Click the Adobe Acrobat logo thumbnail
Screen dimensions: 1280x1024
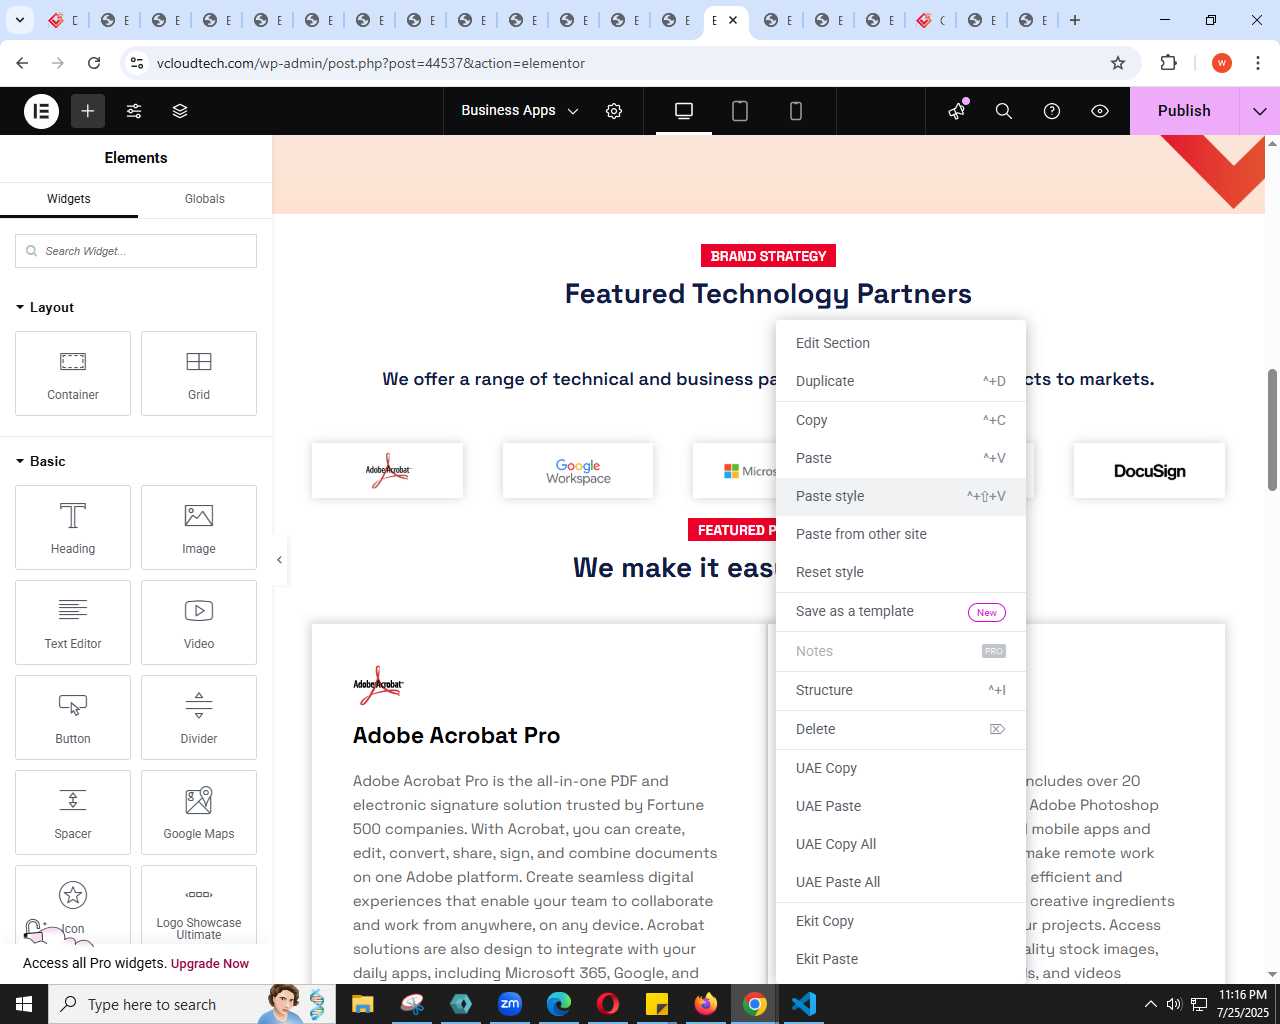[387, 471]
